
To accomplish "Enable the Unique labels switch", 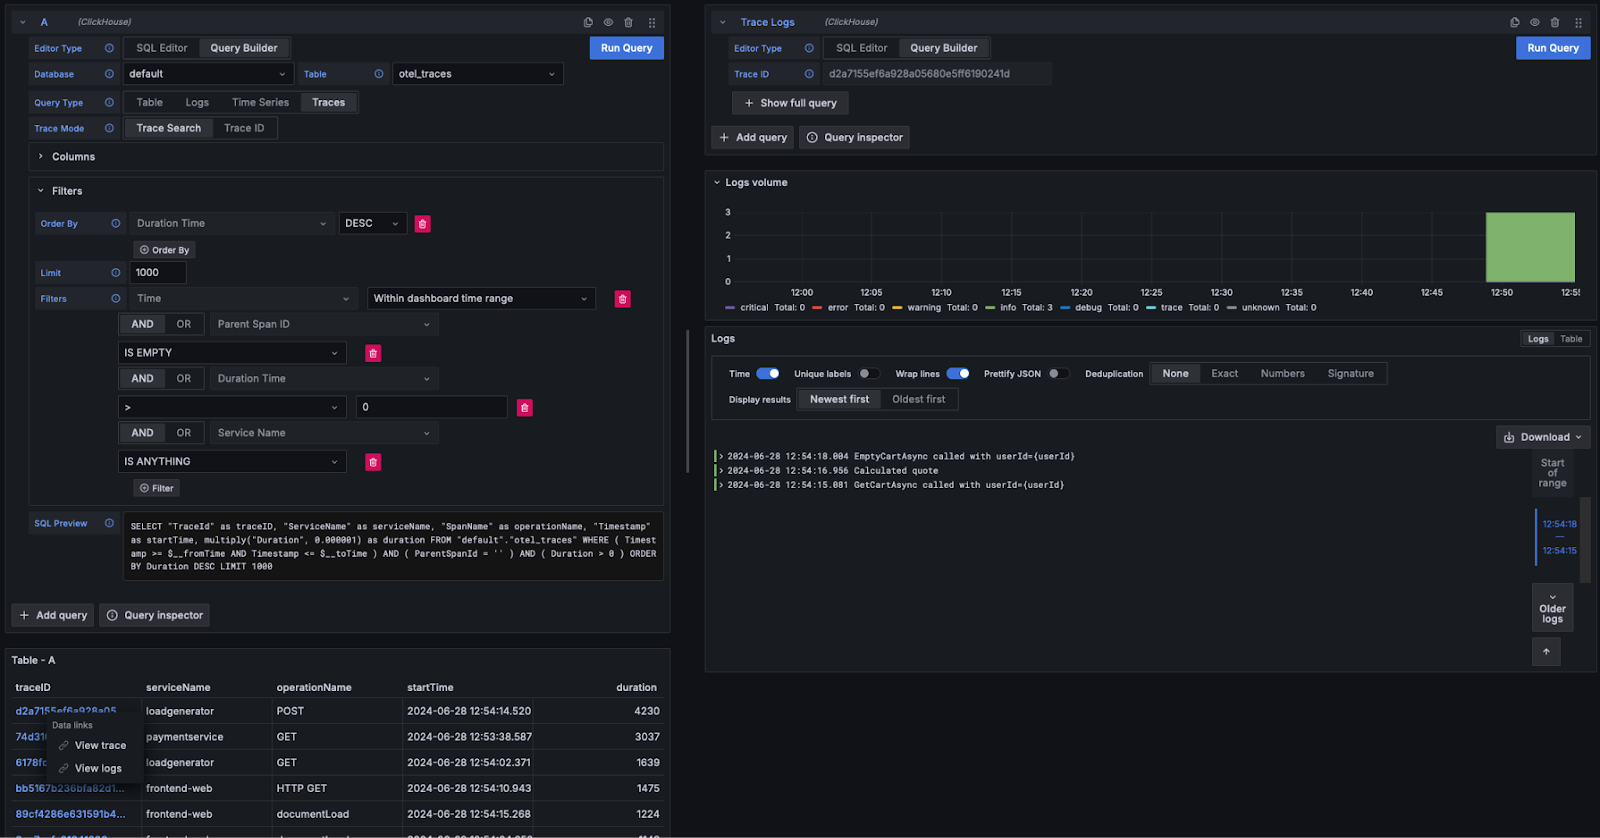I will pyautogui.click(x=869, y=374).
